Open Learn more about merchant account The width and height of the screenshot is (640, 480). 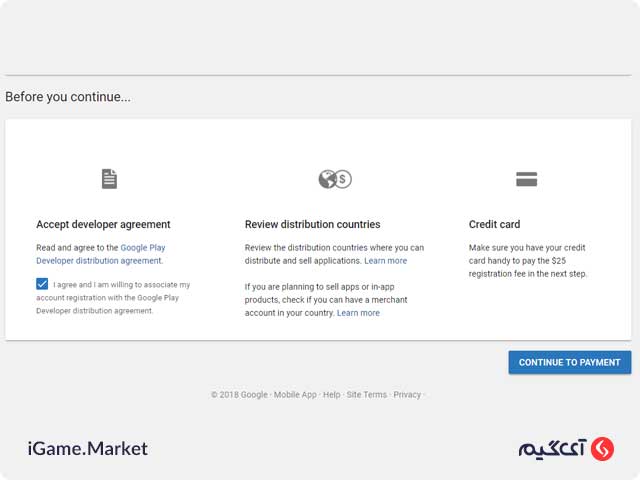point(358,313)
